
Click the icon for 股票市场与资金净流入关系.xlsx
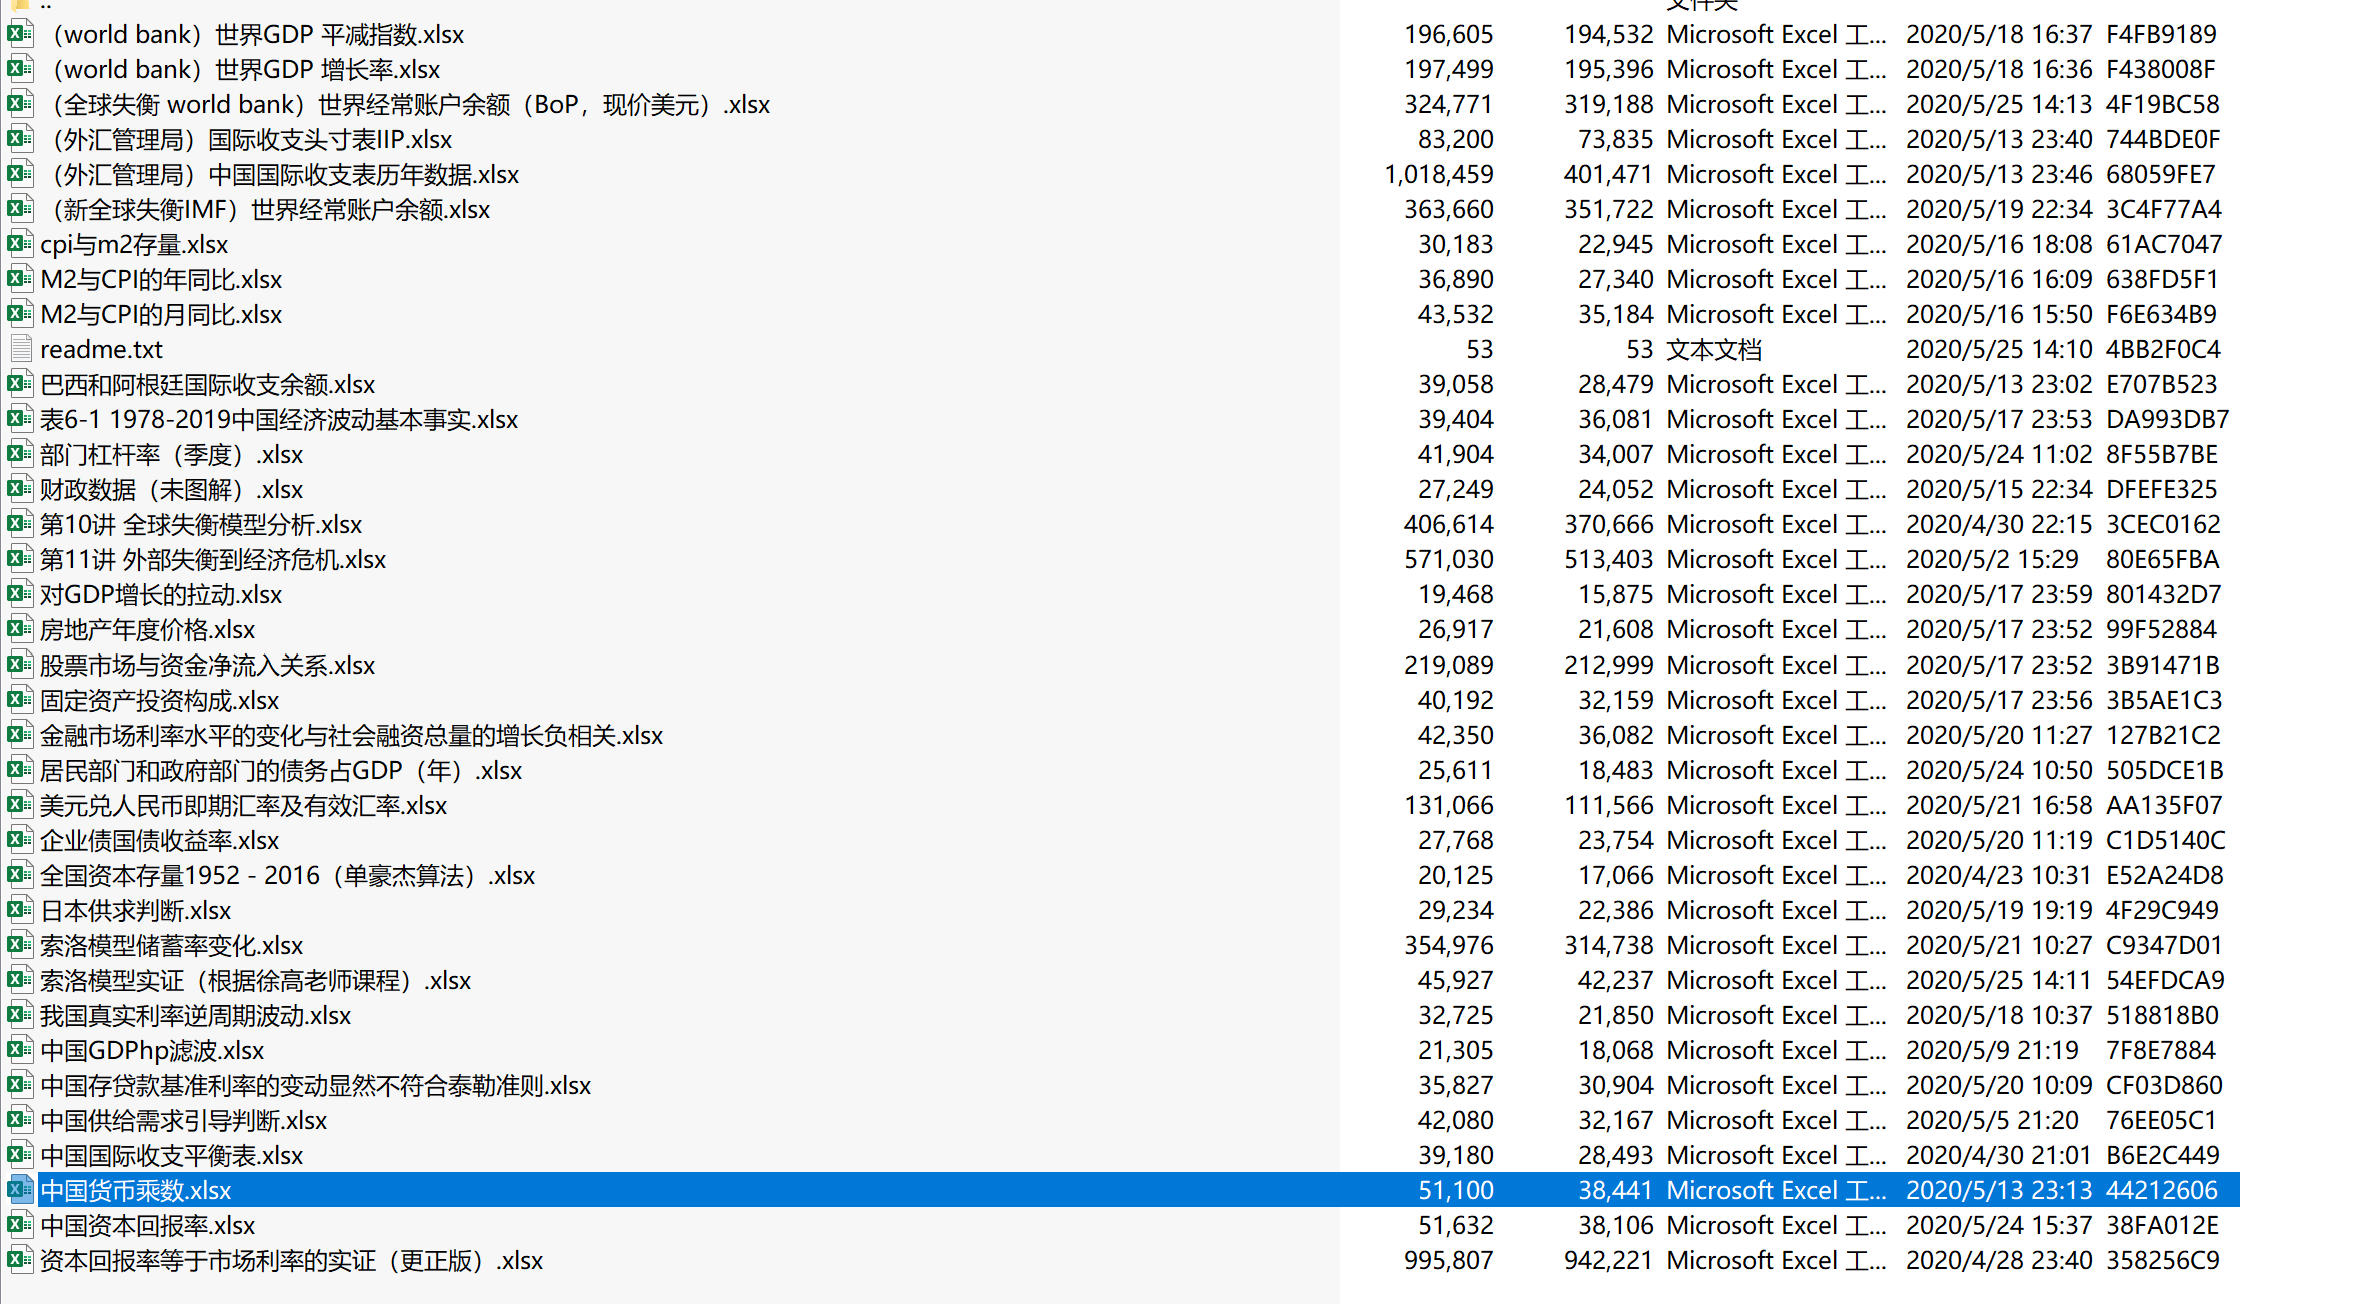pyautogui.click(x=20, y=665)
